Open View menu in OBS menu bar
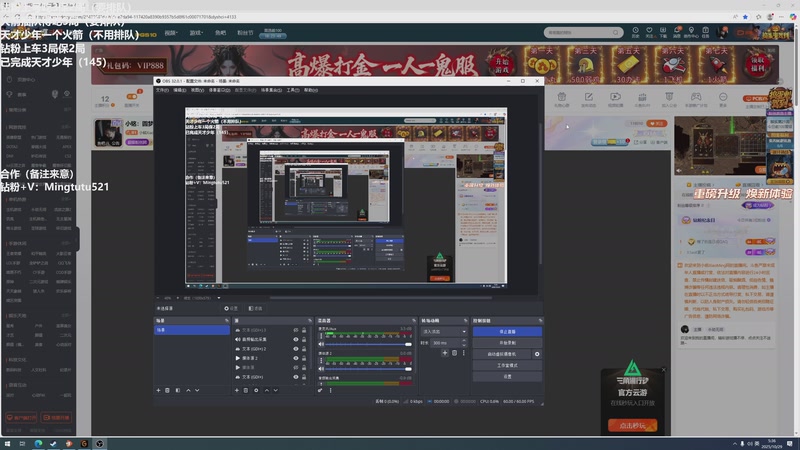800x450 pixels. [197, 90]
